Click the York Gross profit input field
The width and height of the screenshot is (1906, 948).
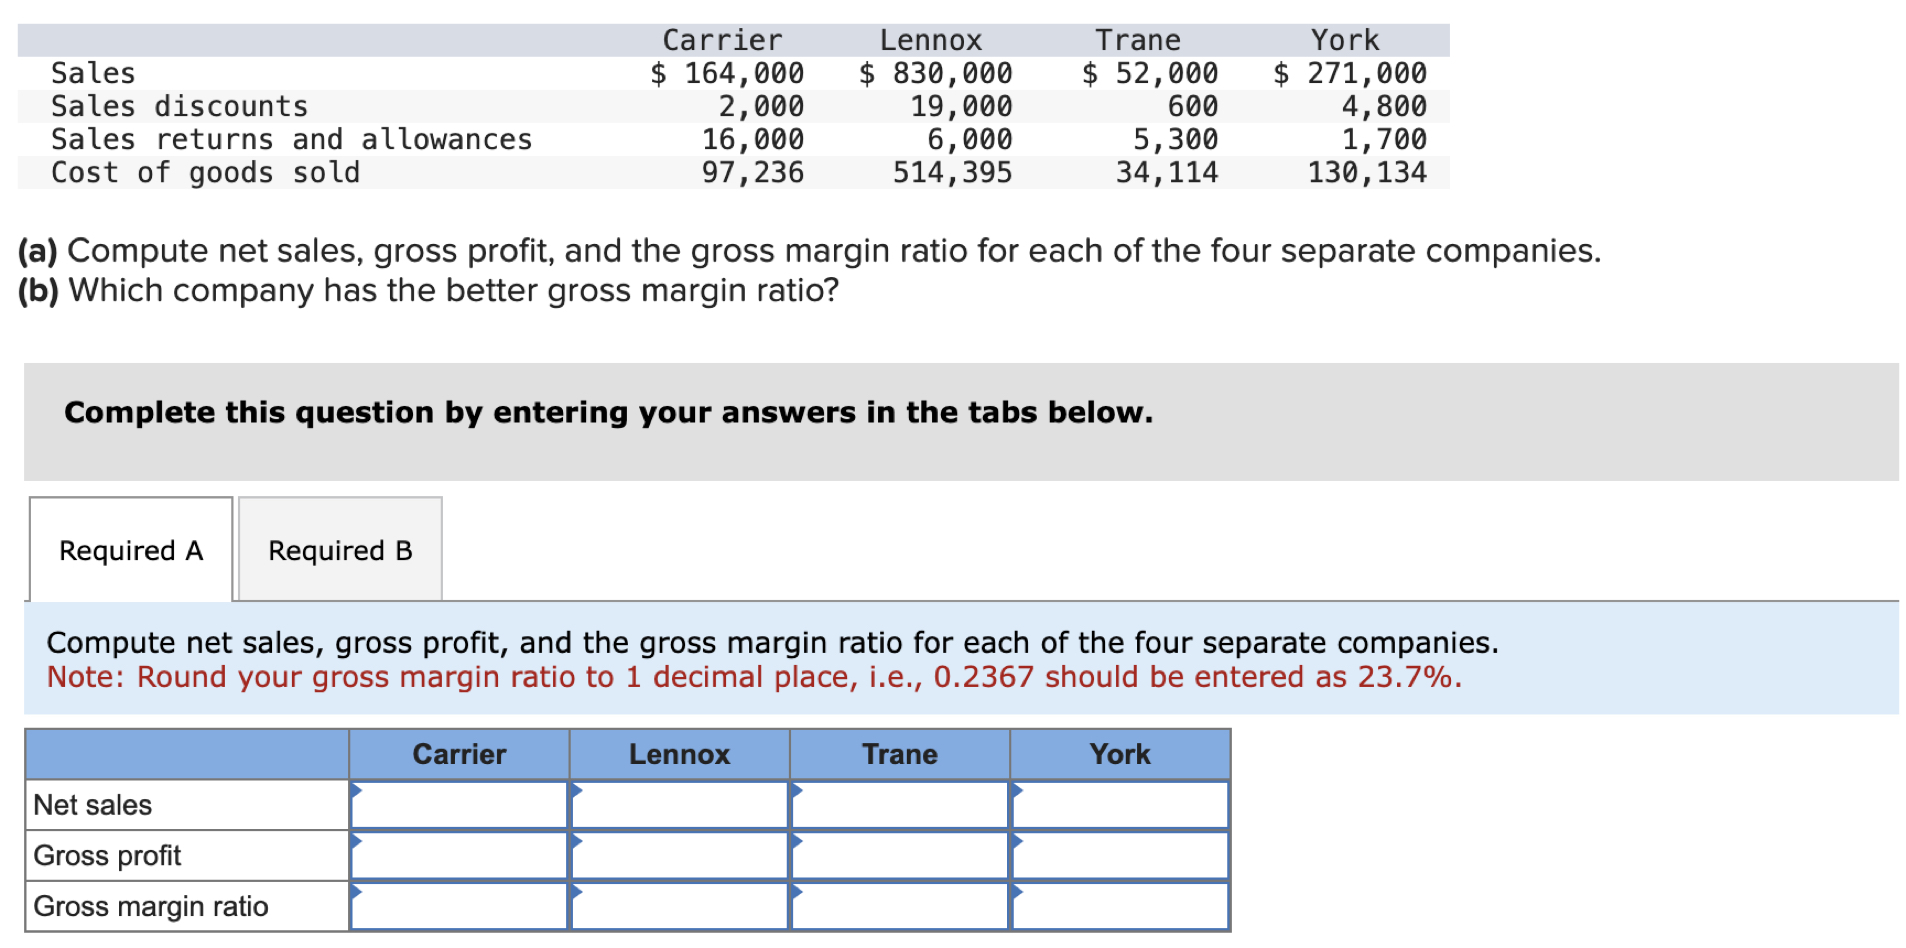(x=1120, y=854)
